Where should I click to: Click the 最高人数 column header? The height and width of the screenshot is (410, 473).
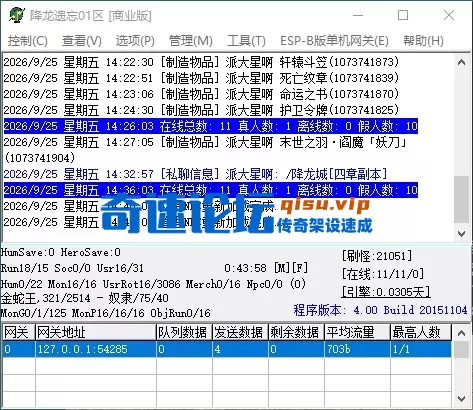click(x=421, y=332)
